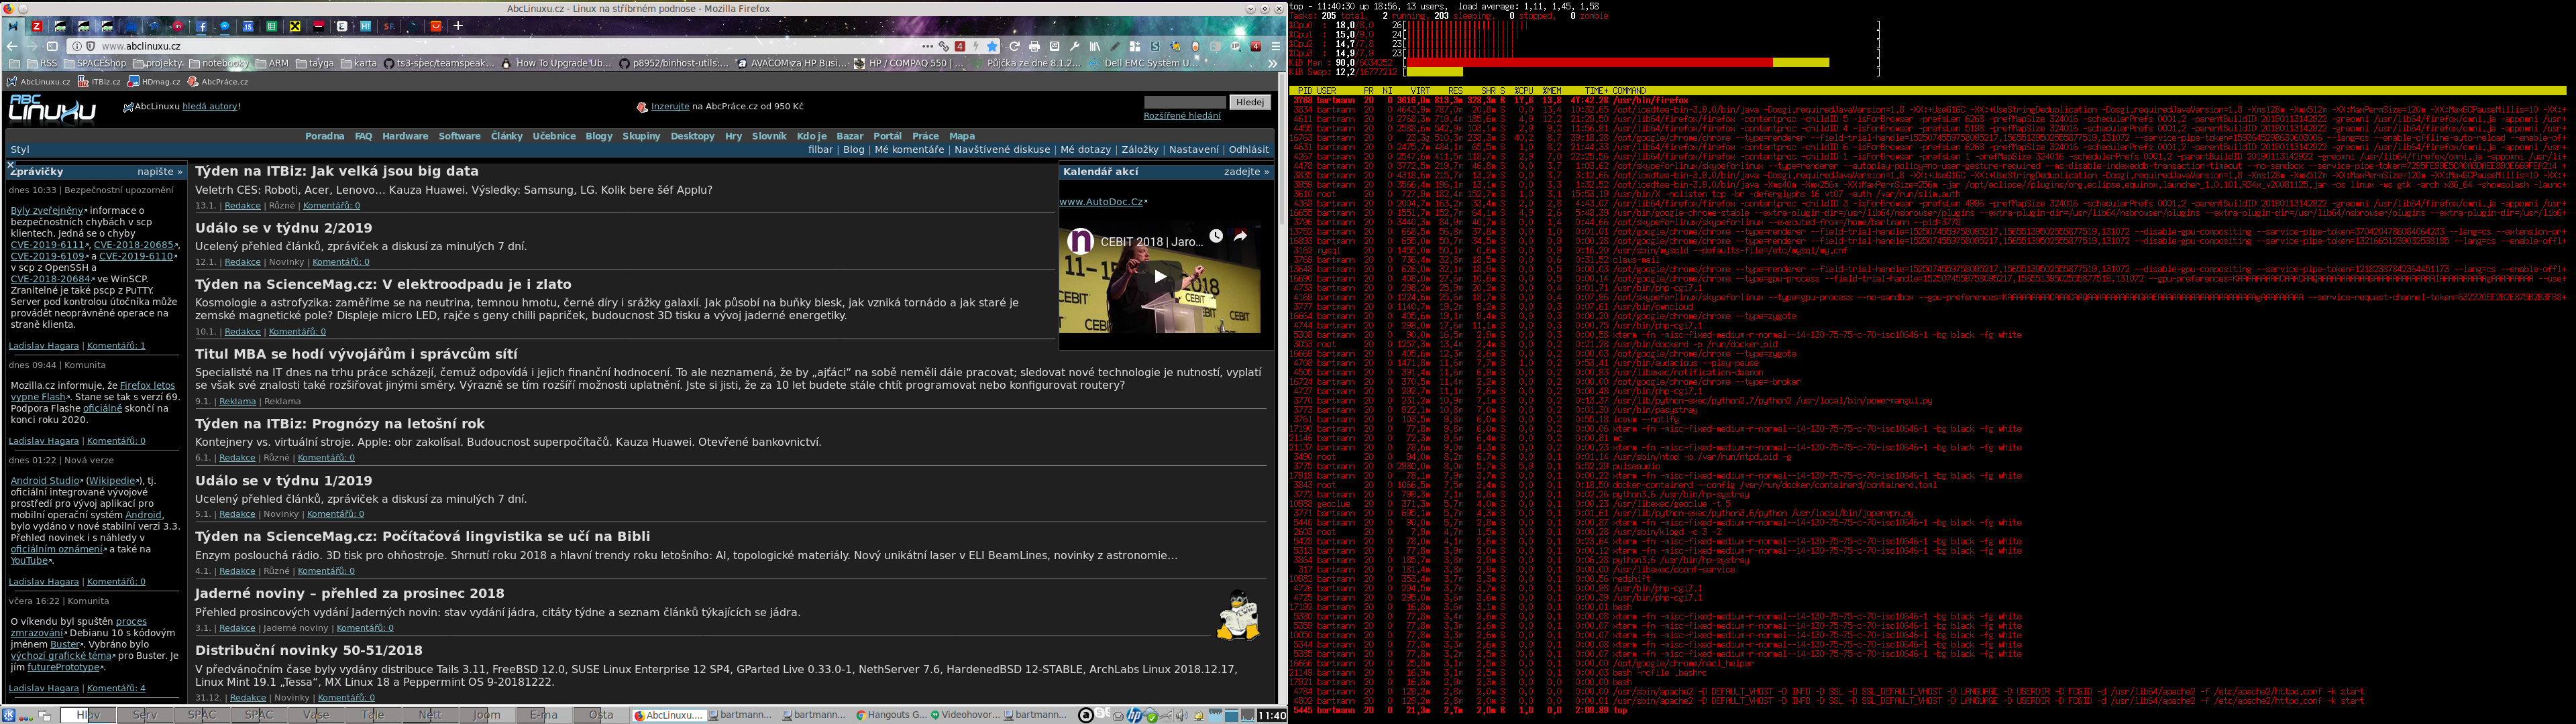Open the Nastavení settings link

click(1194, 150)
